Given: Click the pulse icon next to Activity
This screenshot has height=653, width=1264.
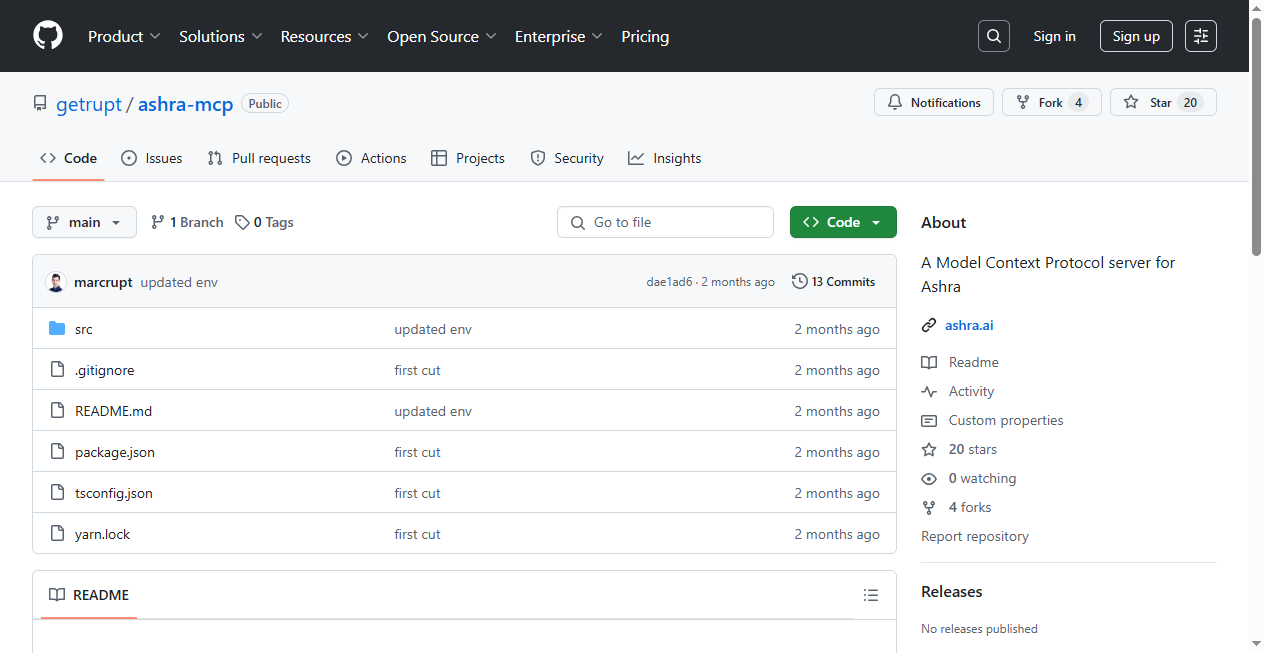Looking at the screenshot, I should pyautogui.click(x=929, y=391).
